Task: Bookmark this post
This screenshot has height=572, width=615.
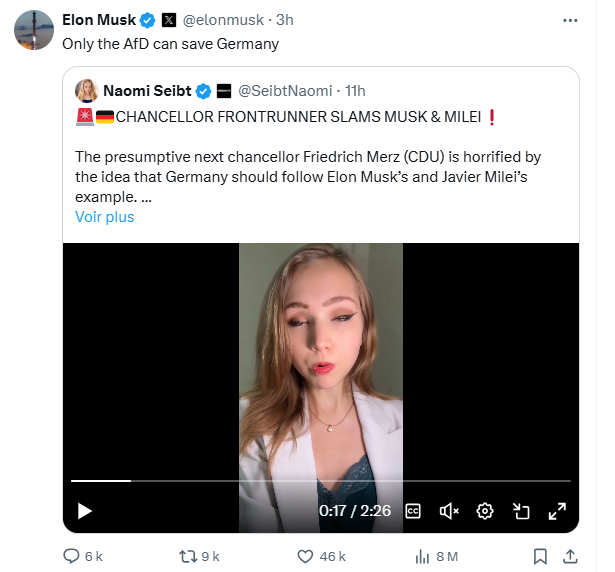Action: point(540,556)
